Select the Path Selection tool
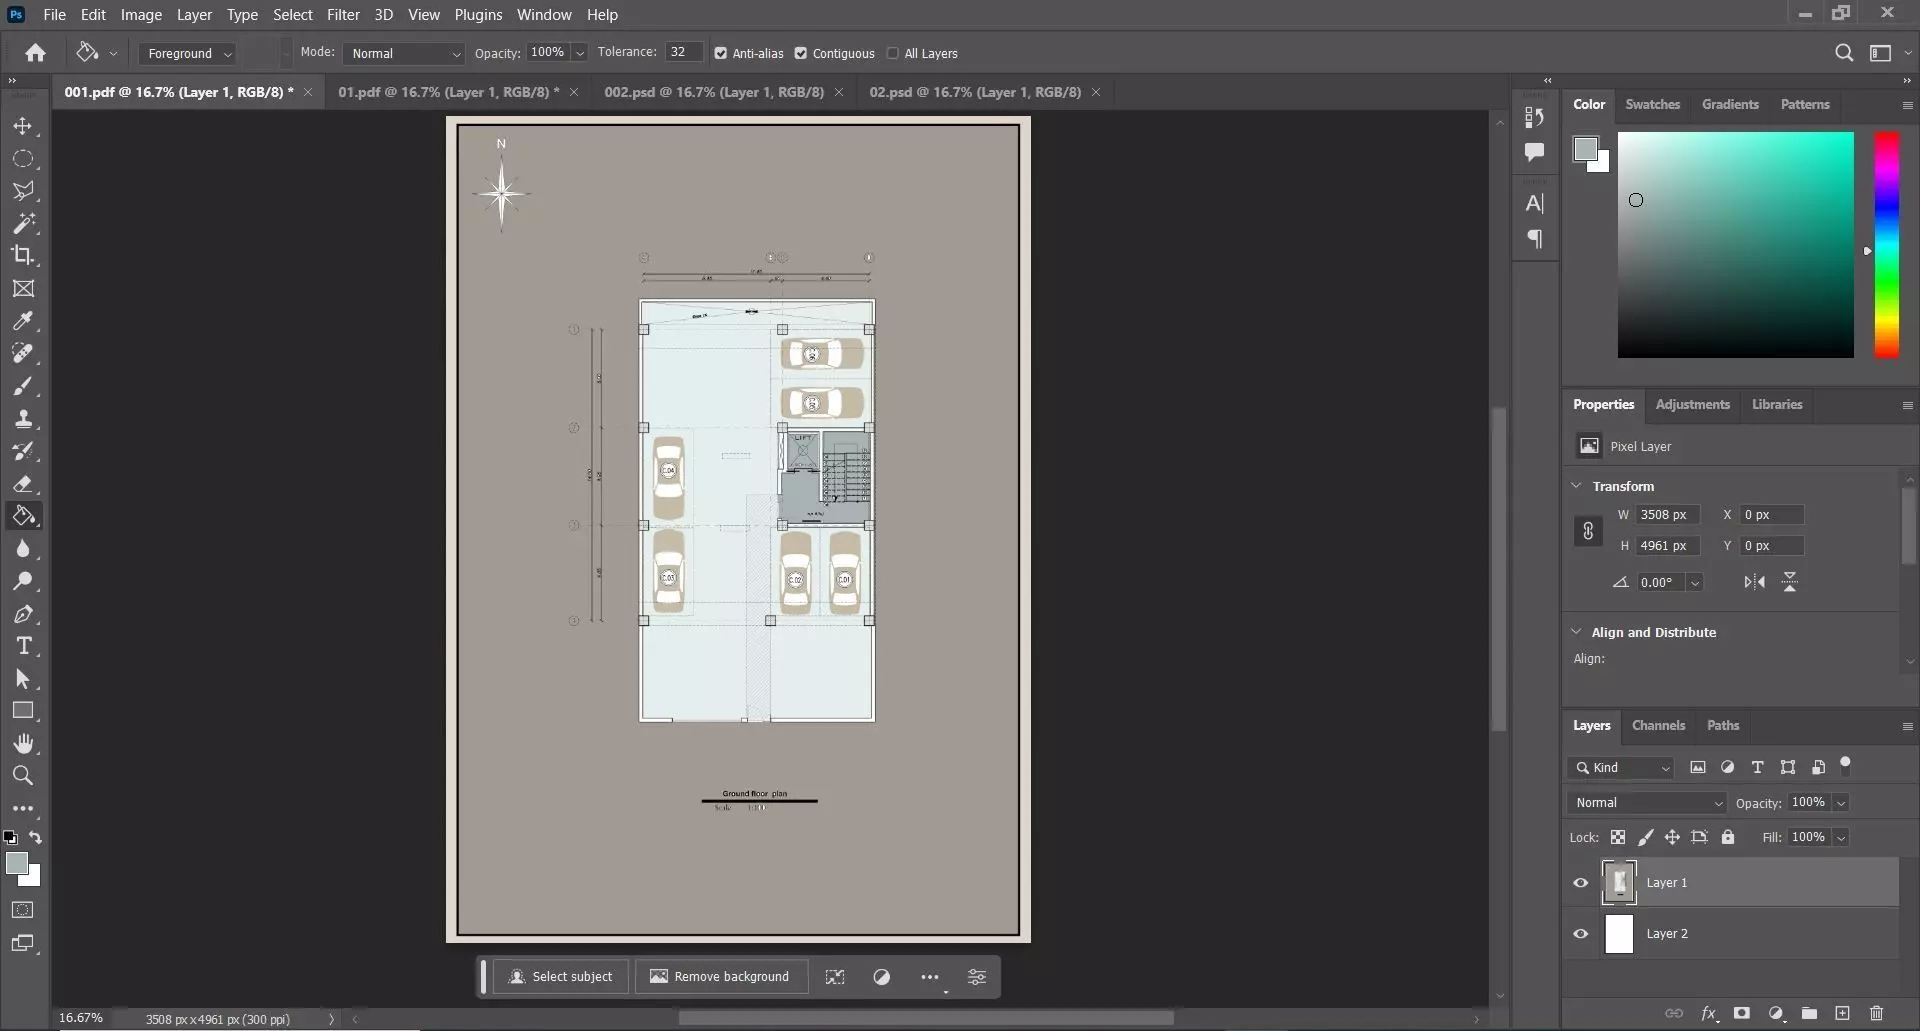The height and width of the screenshot is (1031, 1920). coord(23,679)
